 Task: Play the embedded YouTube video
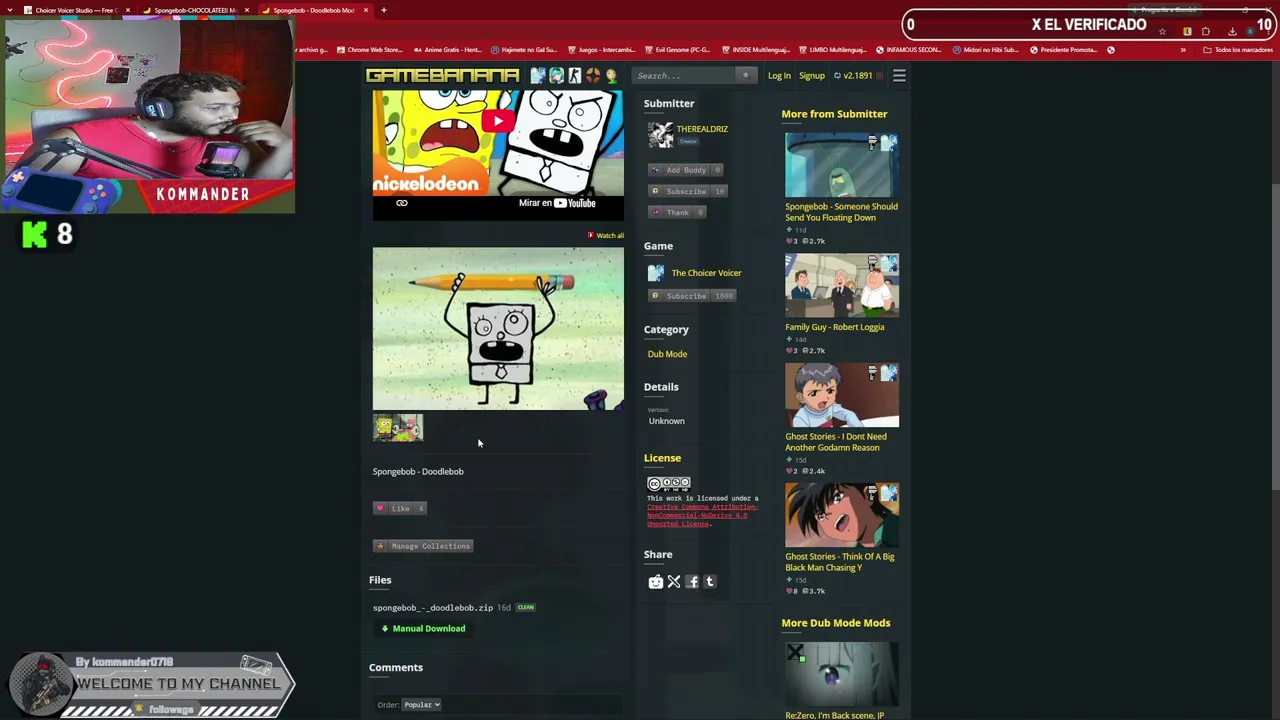pyautogui.click(x=498, y=122)
